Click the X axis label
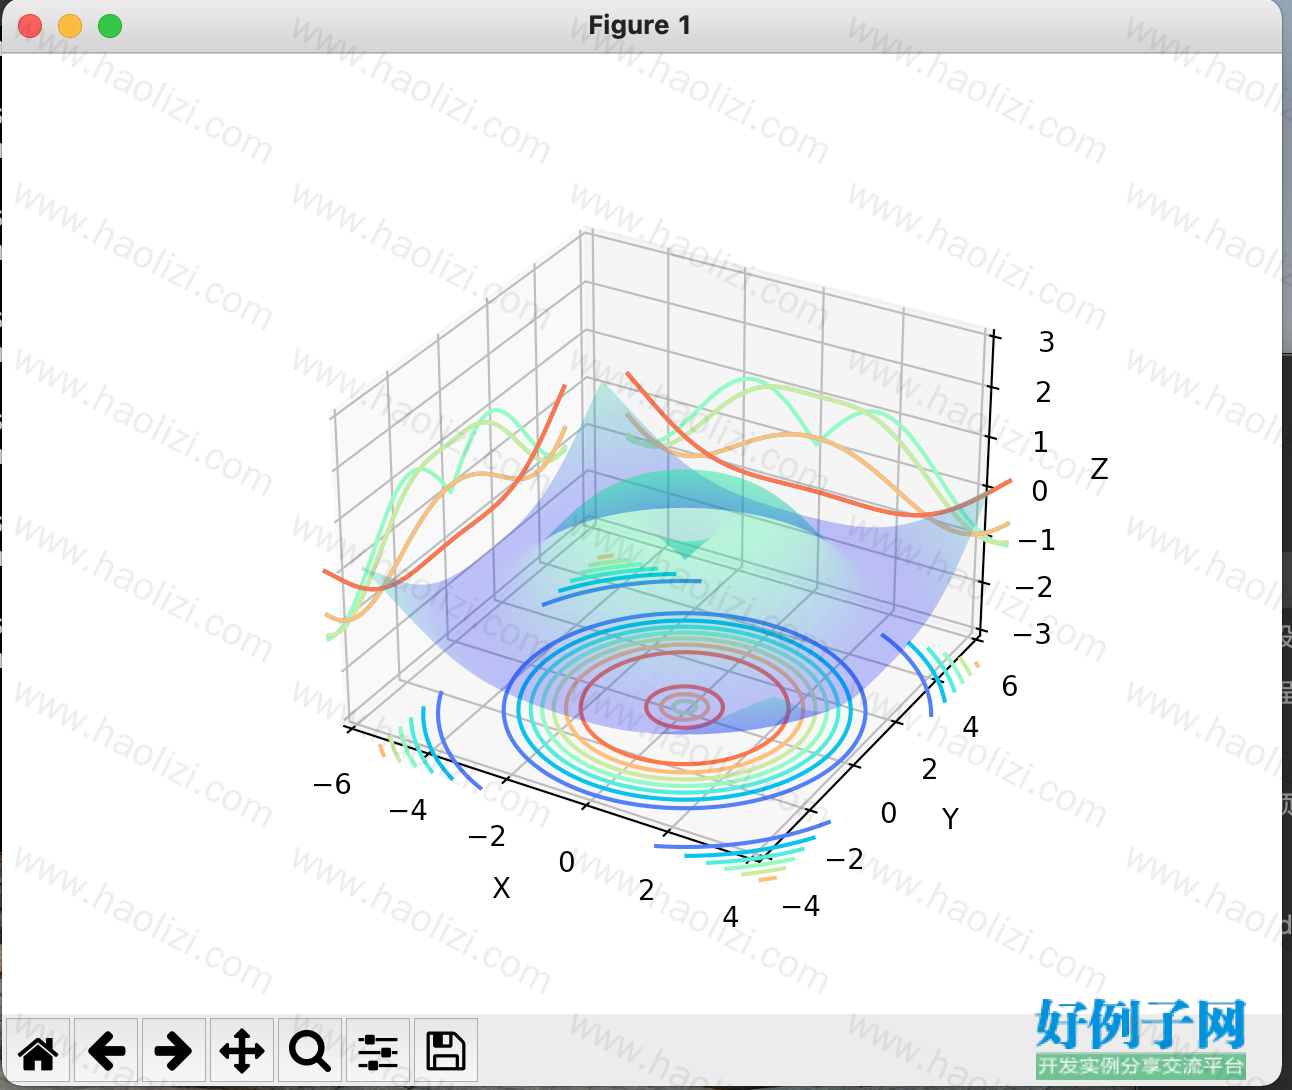 (x=502, y=888)
